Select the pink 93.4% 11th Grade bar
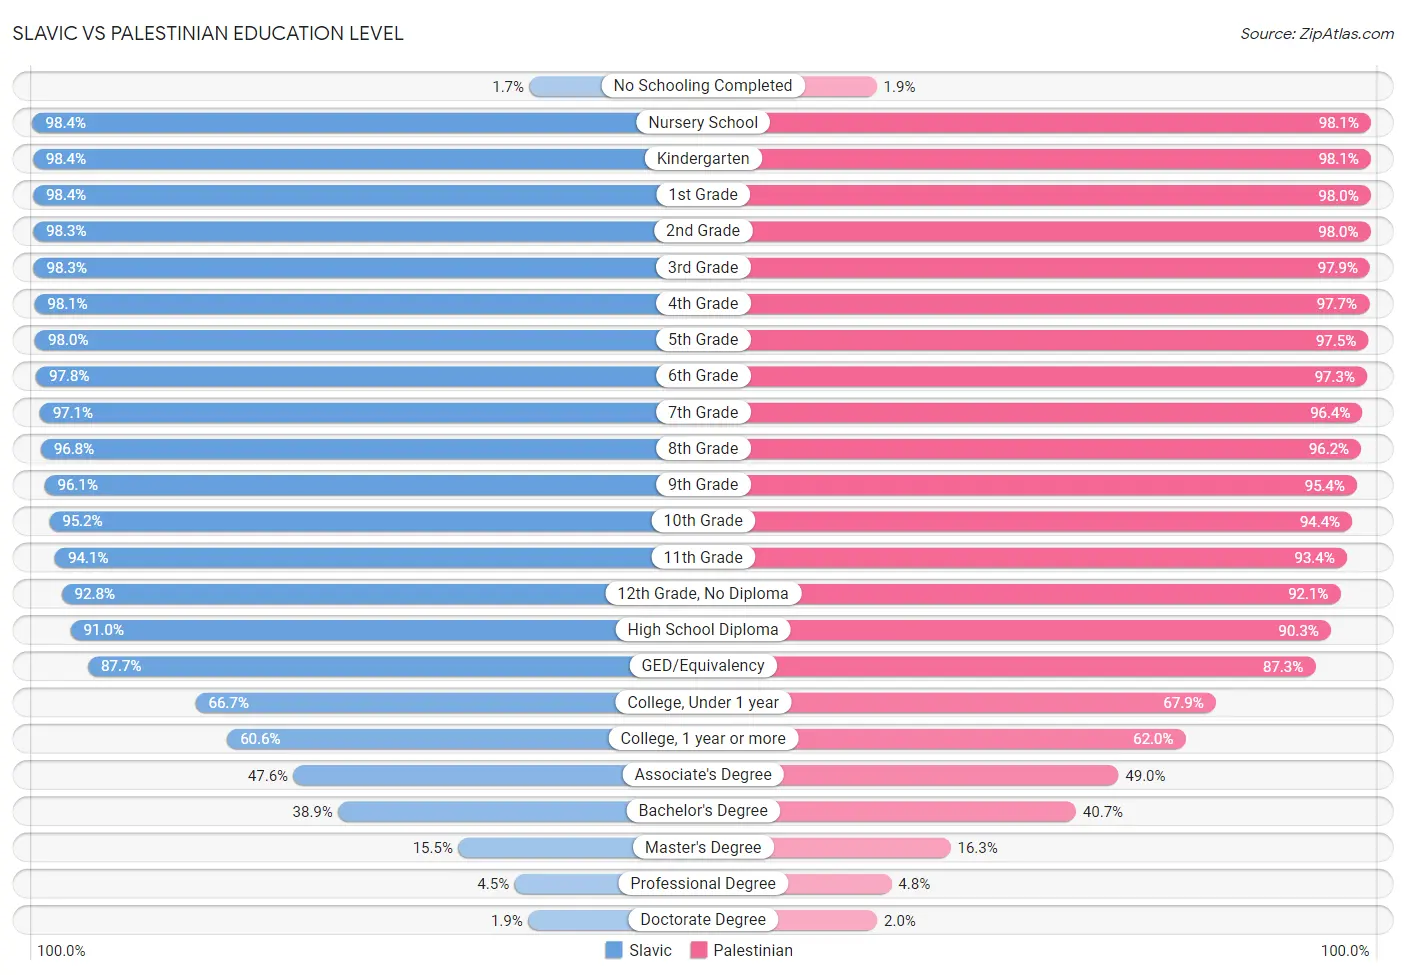1406x975 pixels. pos(1025,558)
